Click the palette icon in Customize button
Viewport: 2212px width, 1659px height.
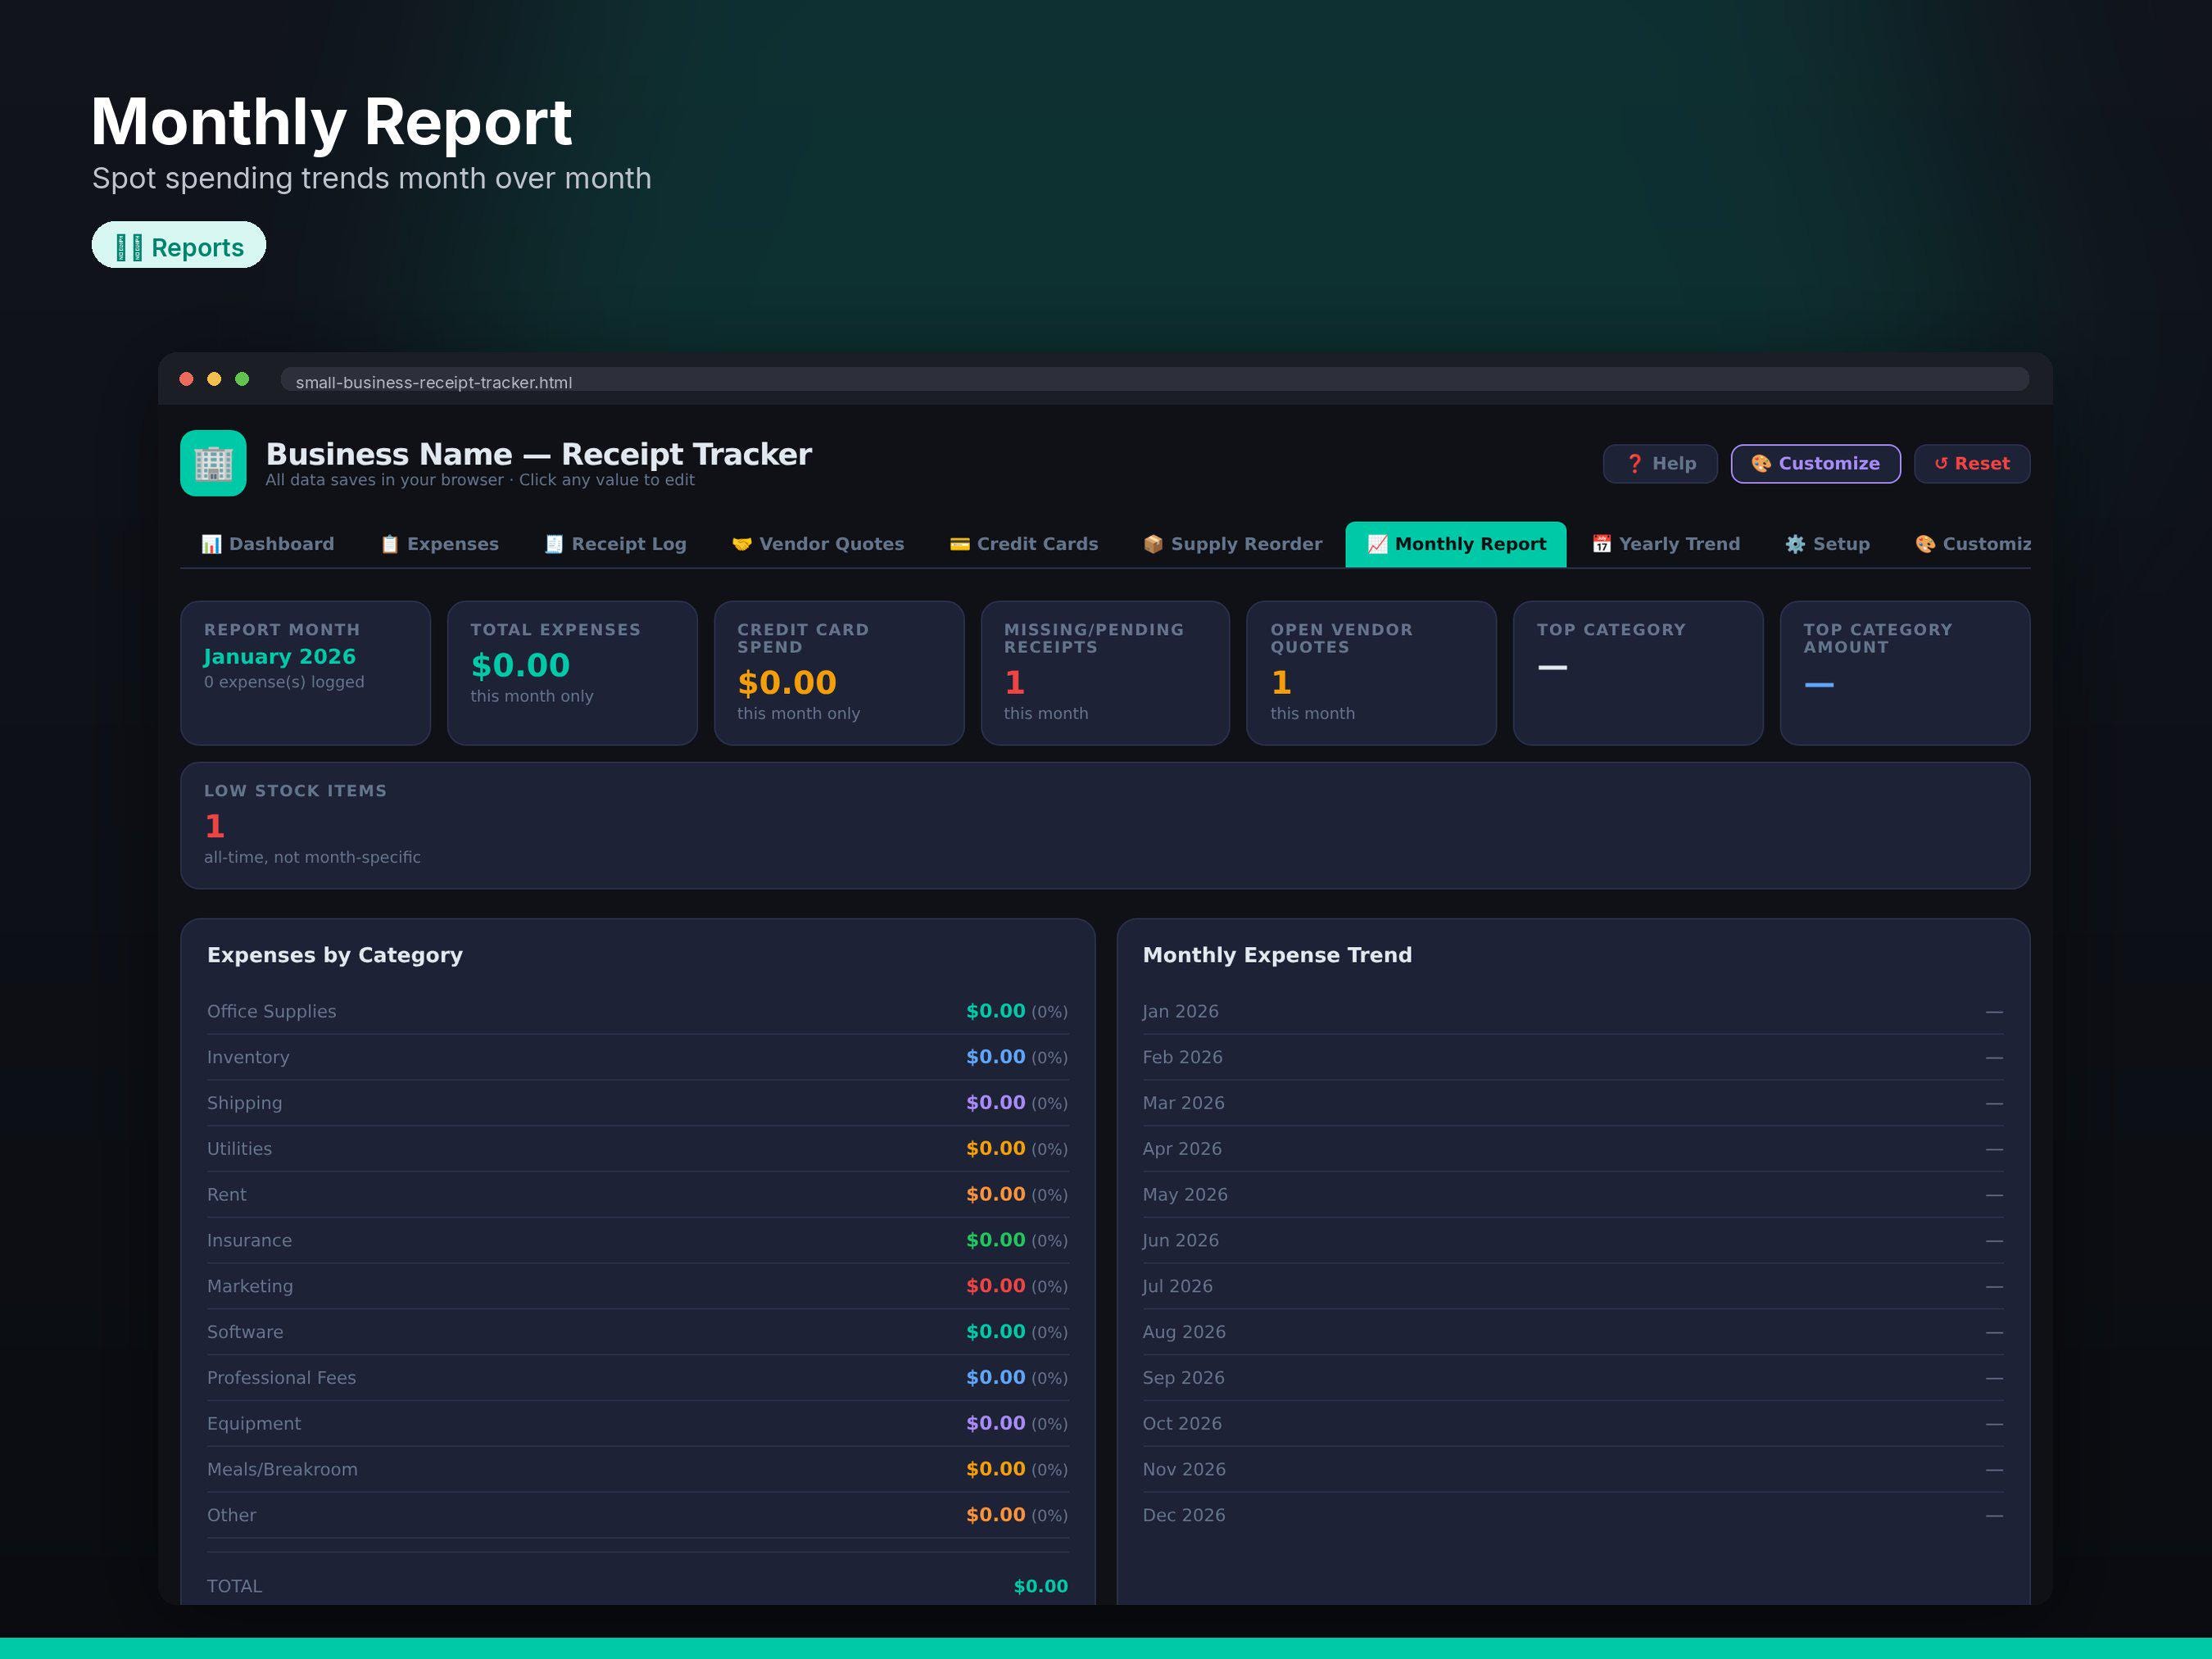click(x=1761, y=464)
